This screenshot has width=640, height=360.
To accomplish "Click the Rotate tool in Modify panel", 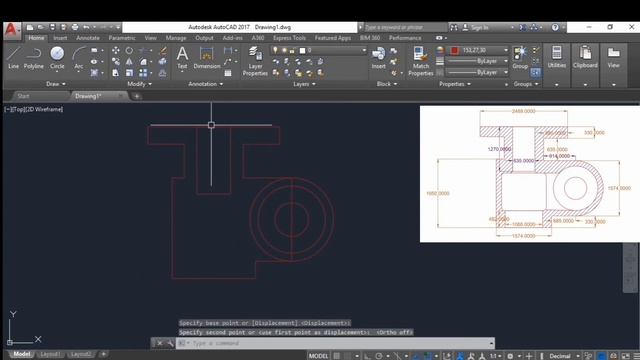I will point(129,50).
